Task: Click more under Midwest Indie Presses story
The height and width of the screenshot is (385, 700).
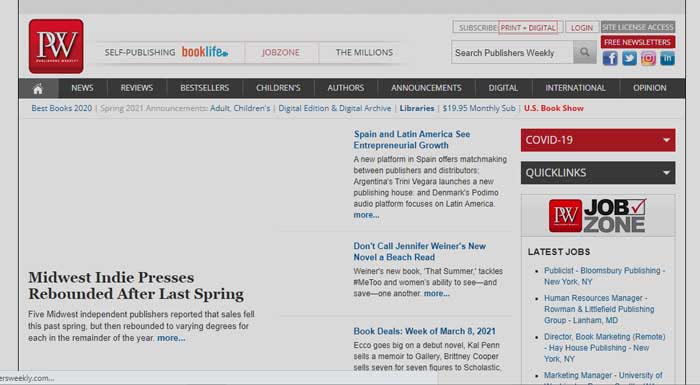Action: pyautogui.click(x=171, y=338)
